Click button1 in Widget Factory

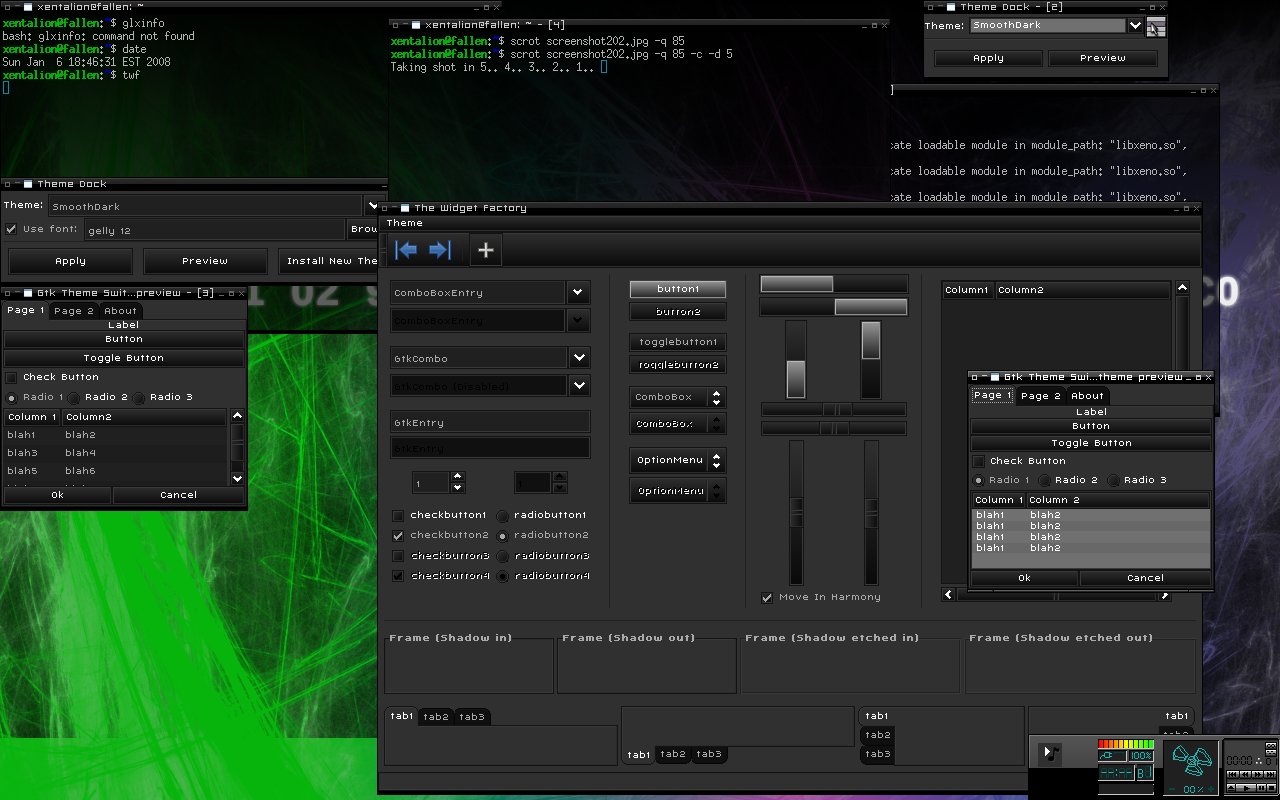[678, 289]
